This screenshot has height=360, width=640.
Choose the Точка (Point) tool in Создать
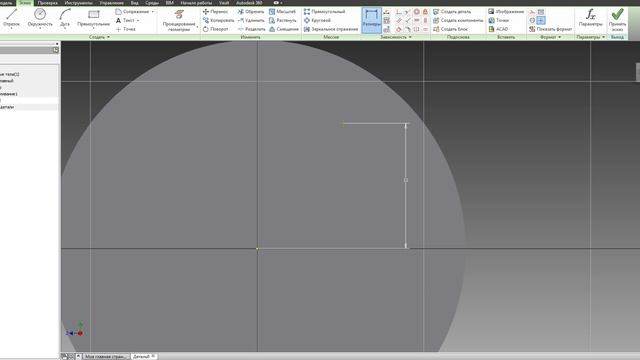tap(125, 29)
